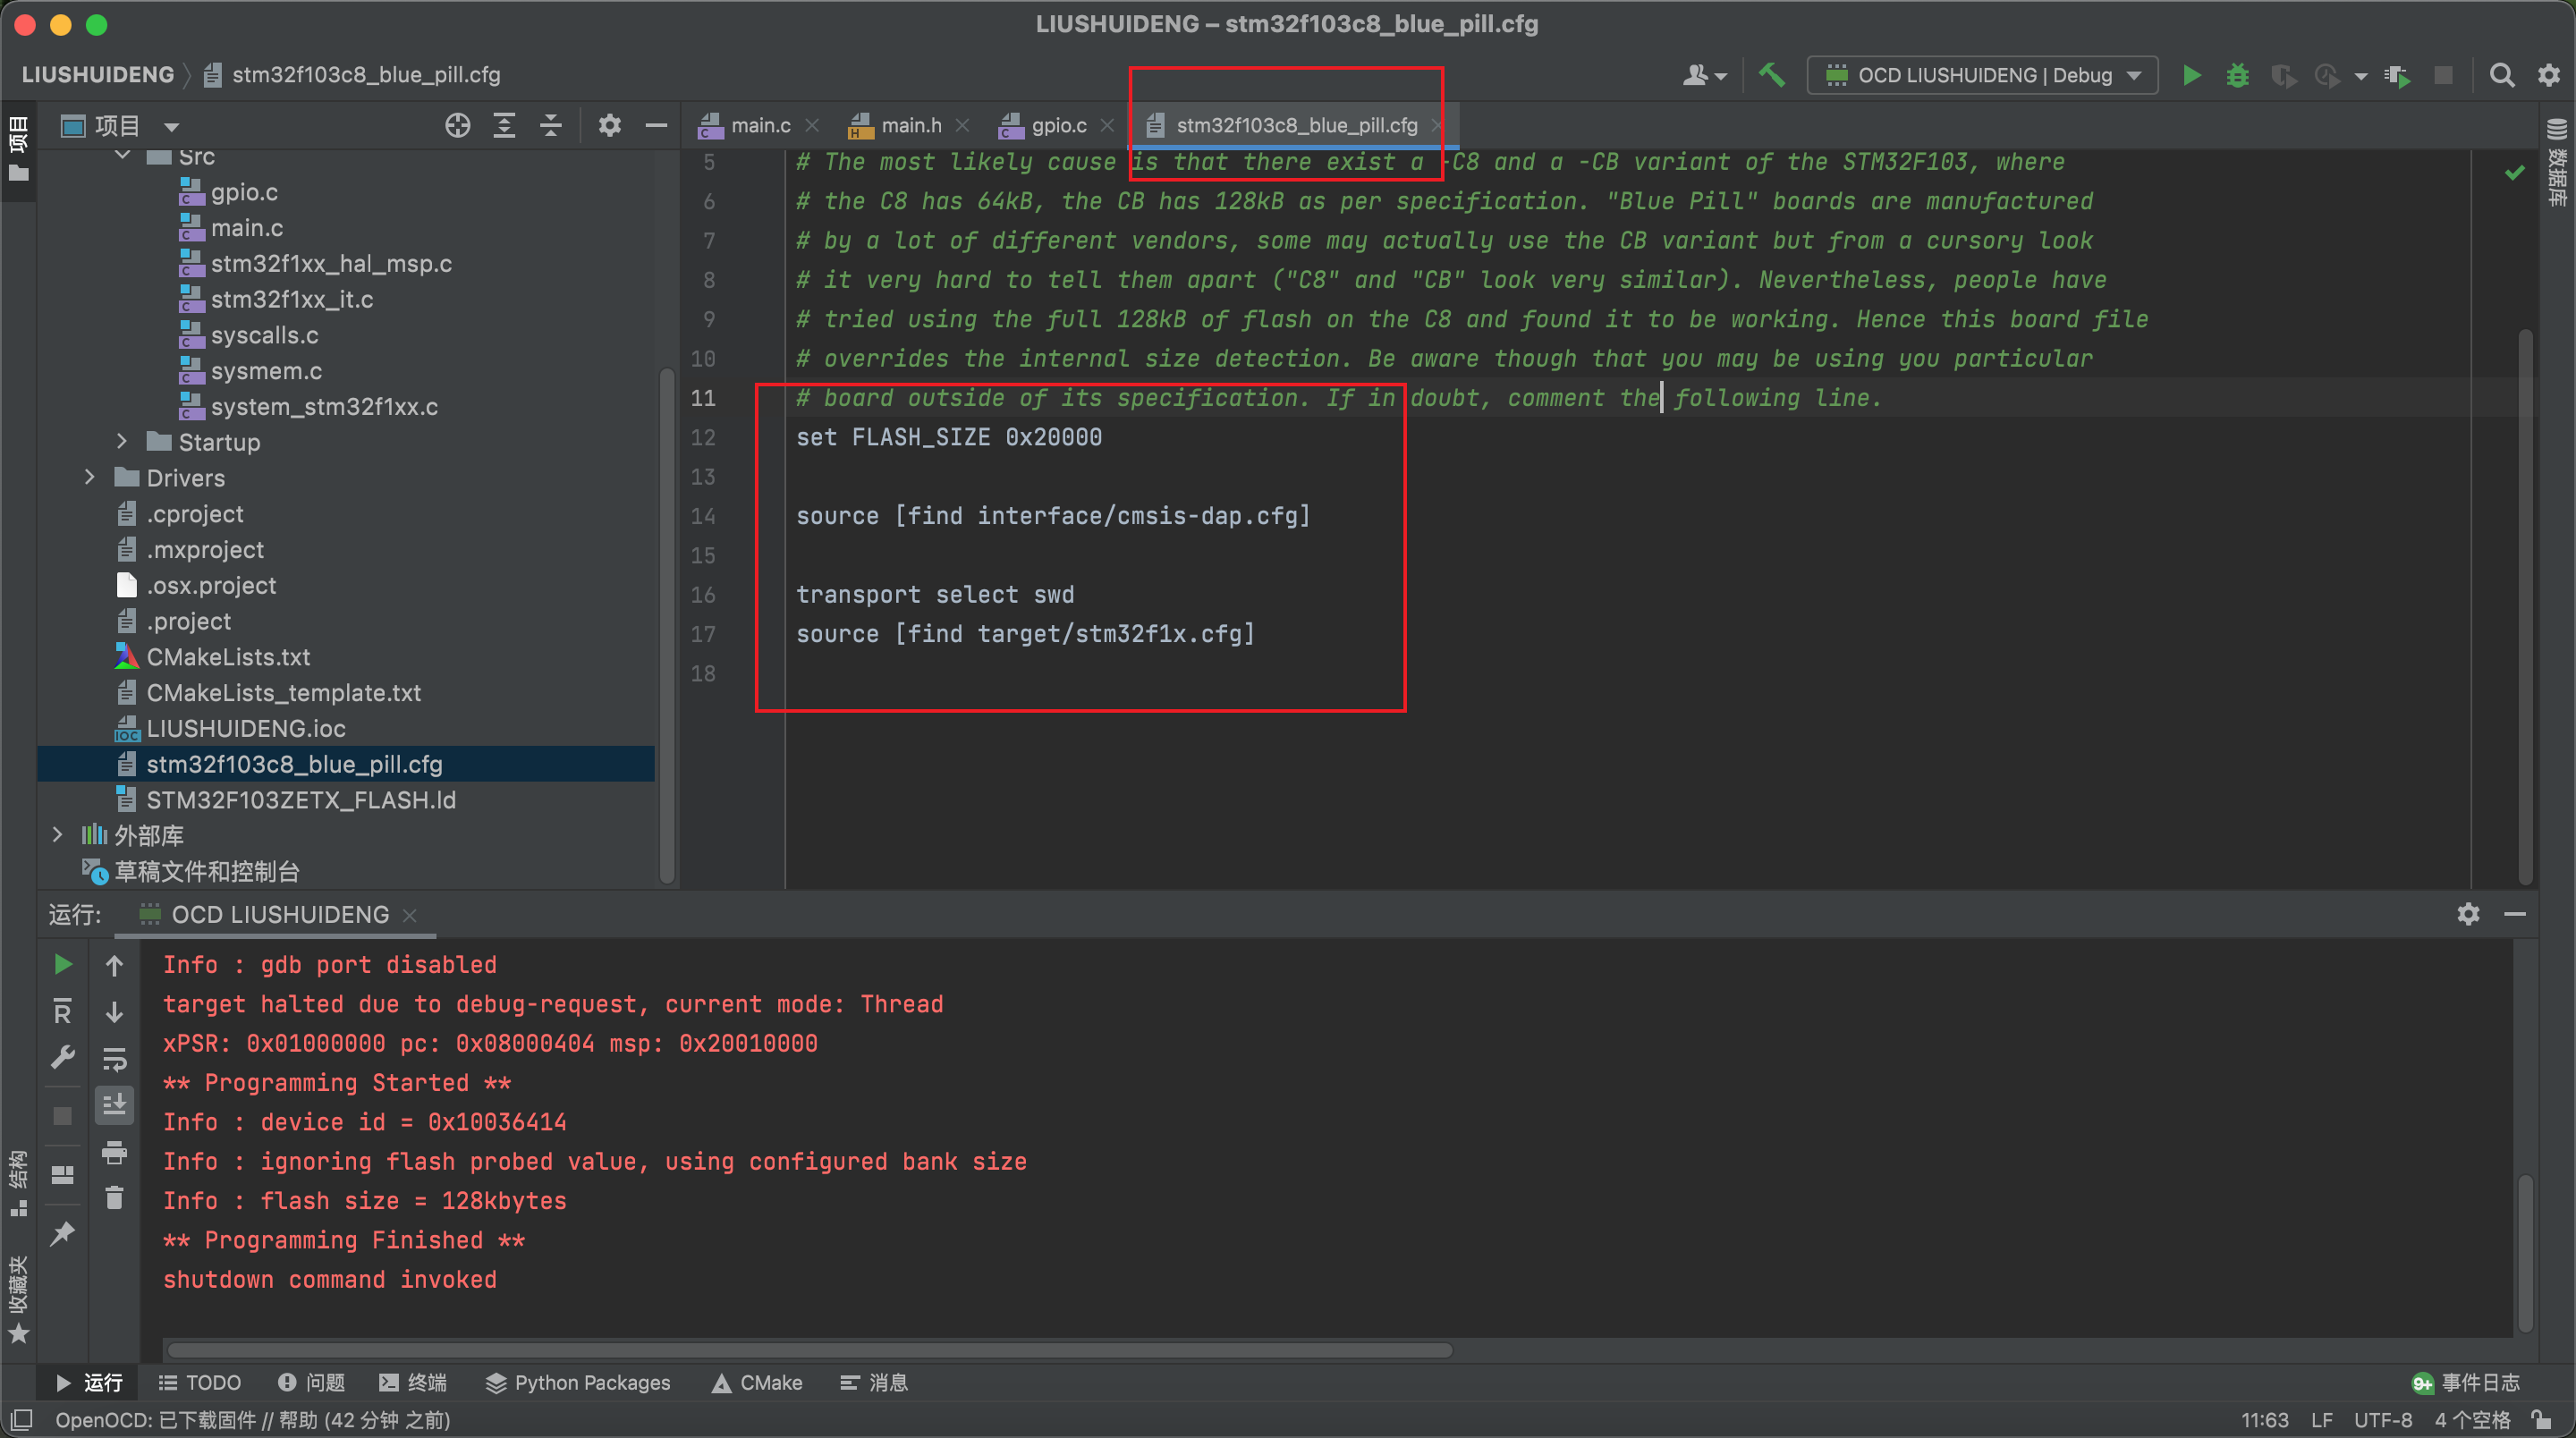
Task: Place the cursor on the FLASH_SIZE line in editor
Action: pos(948,438)
